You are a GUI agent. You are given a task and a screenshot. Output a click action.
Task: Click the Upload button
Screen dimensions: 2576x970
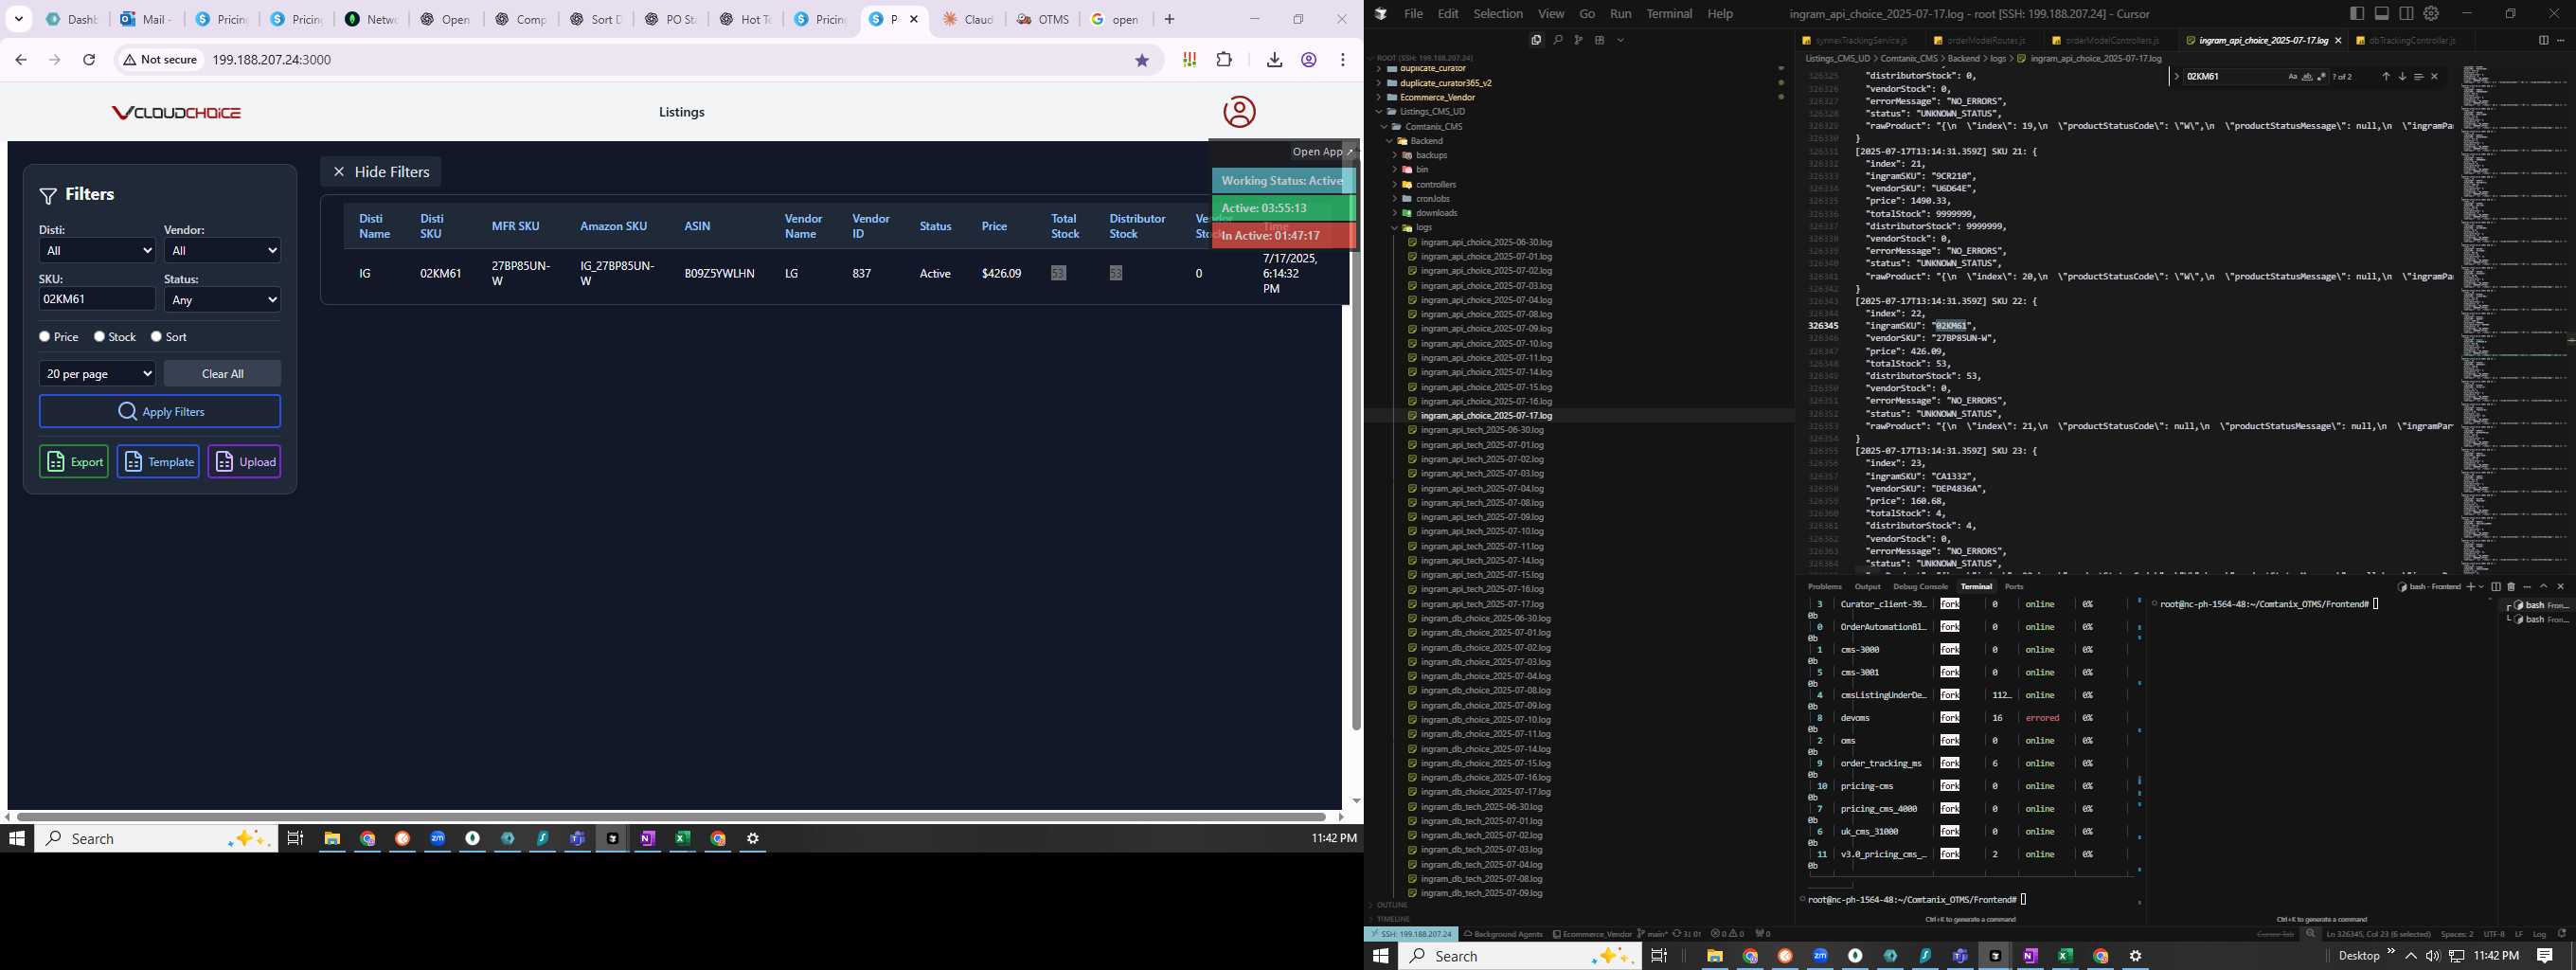pyautogui.click(x=244, y=461)
